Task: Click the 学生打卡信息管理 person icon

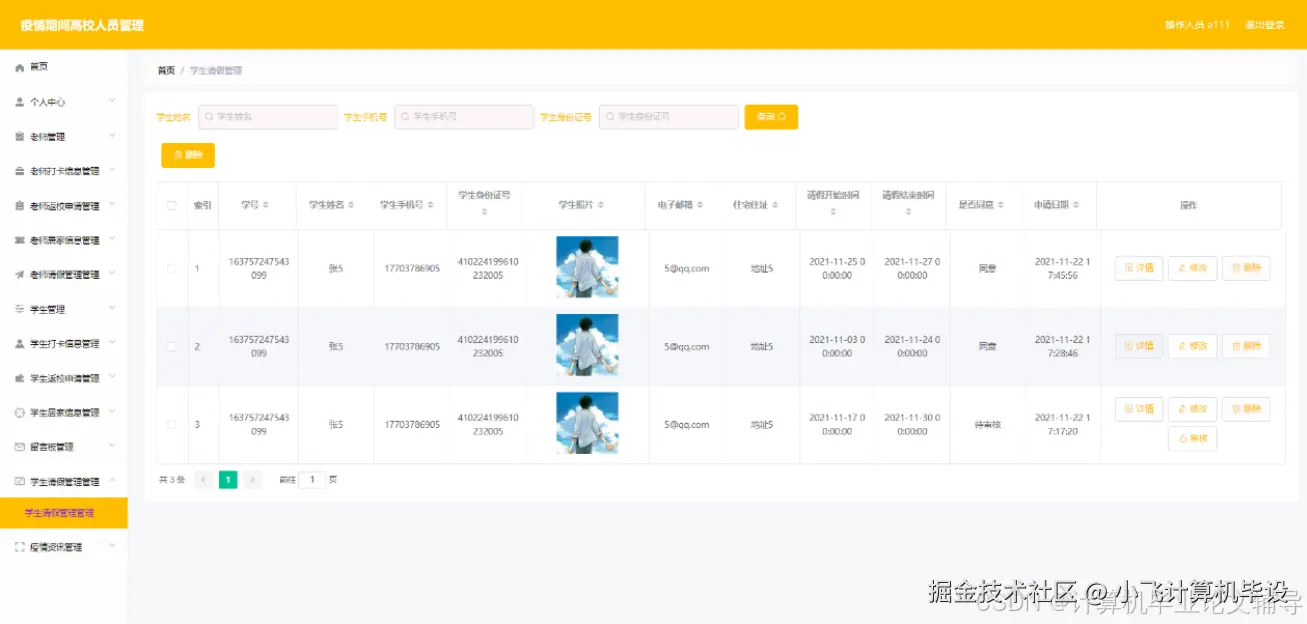Action: coord(19,343)
